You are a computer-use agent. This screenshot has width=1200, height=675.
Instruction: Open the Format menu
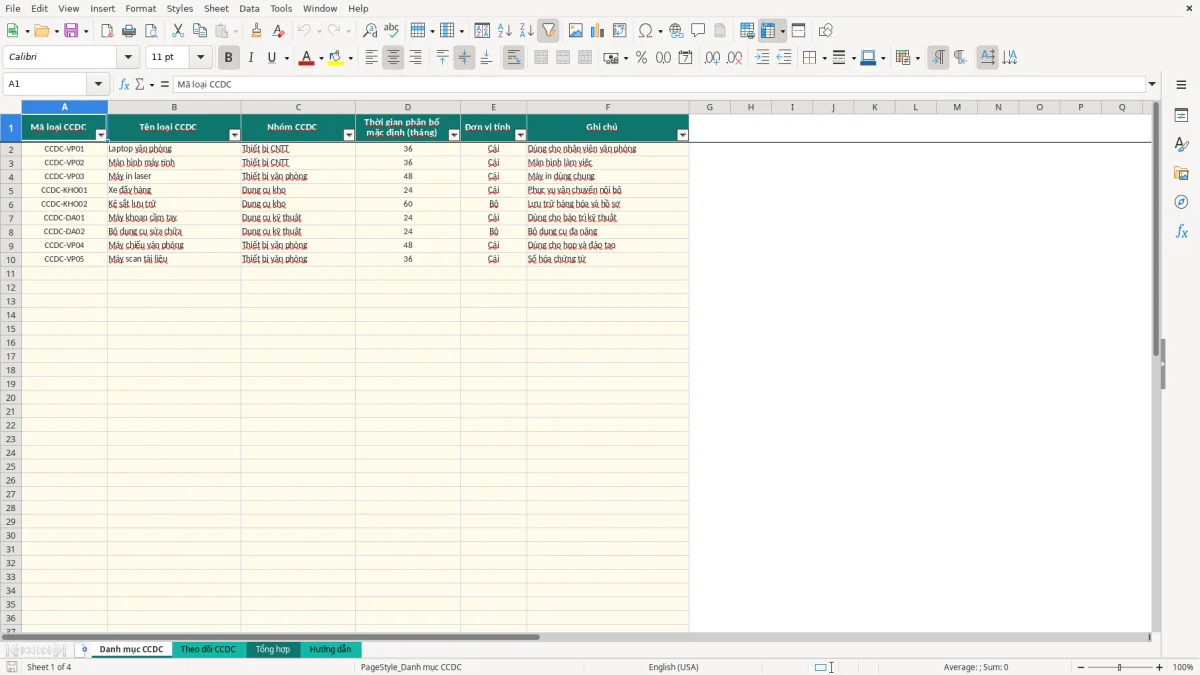[x=140, y=8]
